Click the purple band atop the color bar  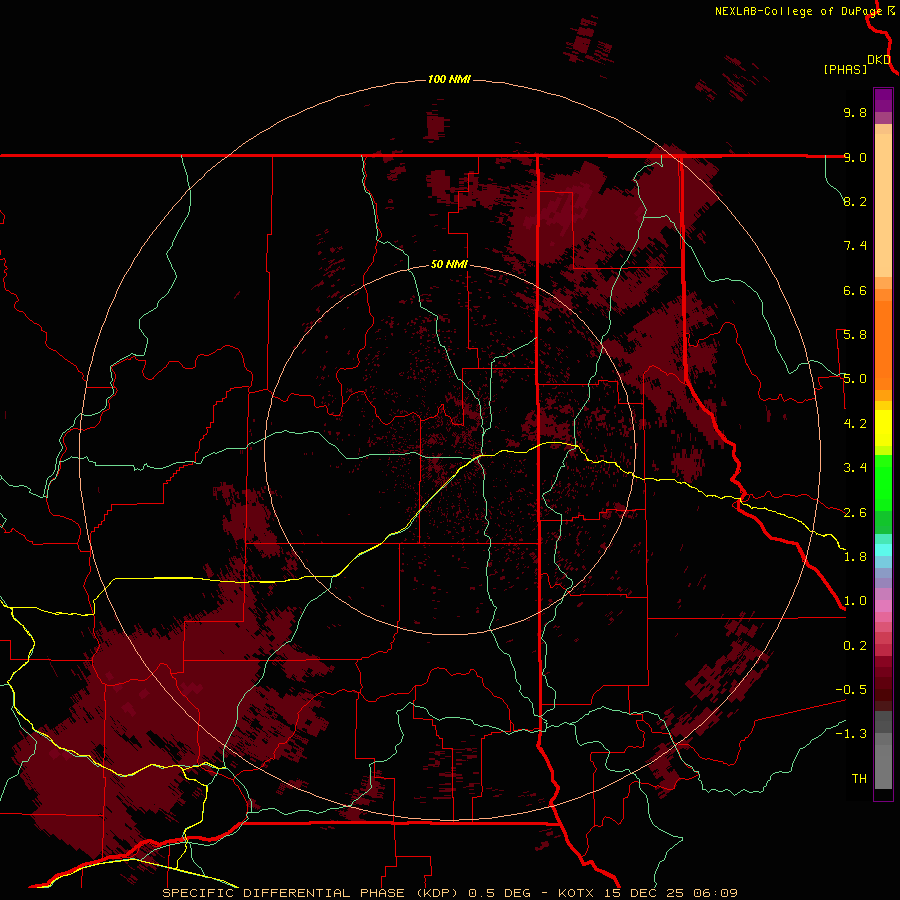coord(883,100)
